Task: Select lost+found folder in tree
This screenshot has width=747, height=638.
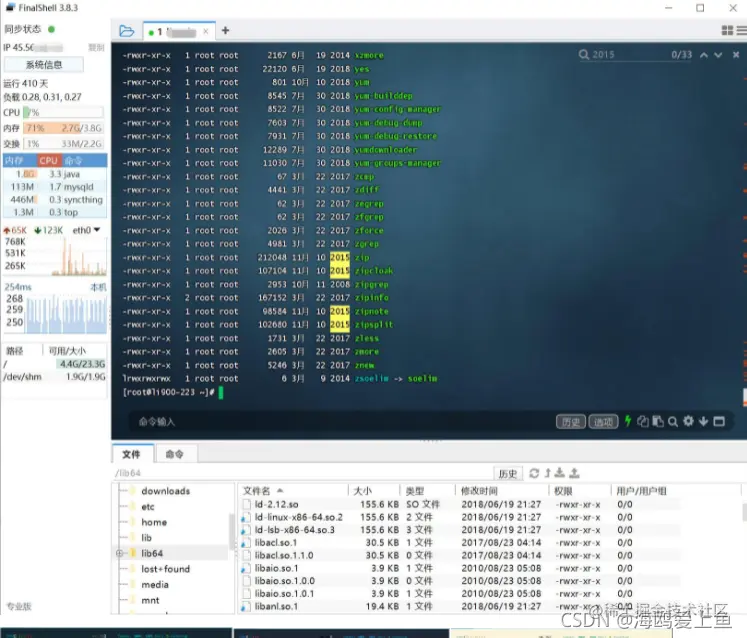Action: pyautogui.click(x=165, y=569)
